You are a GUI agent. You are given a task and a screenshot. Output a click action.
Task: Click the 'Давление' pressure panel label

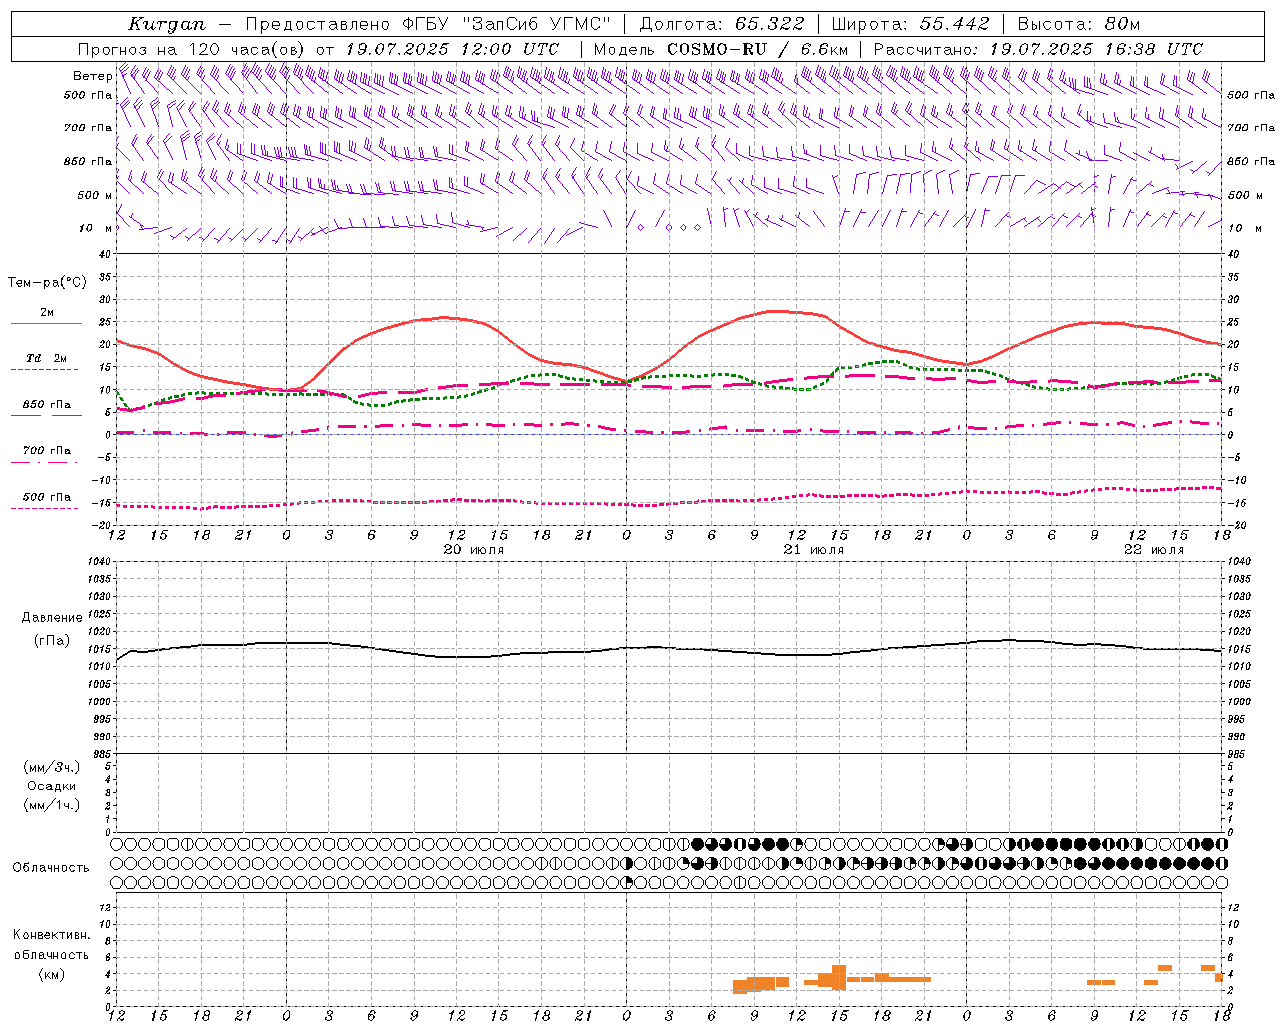(x=52, y=618)
